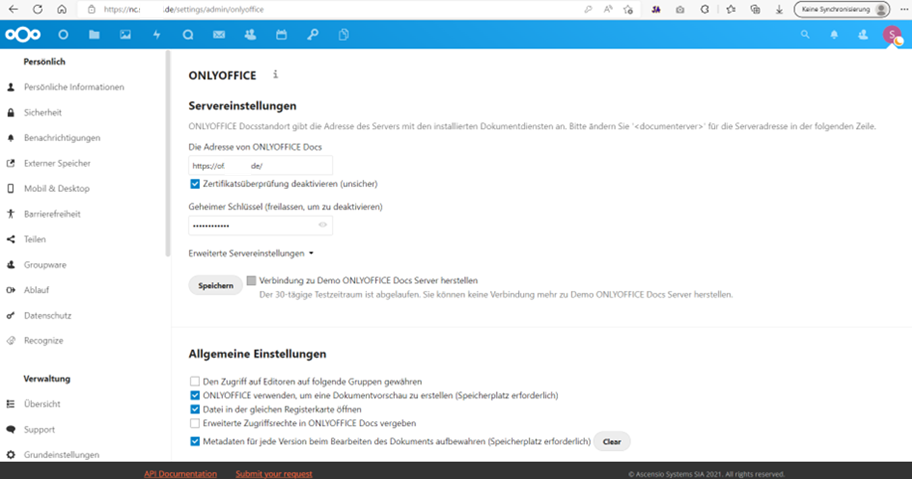Open Support under Verwaltung

39,430
